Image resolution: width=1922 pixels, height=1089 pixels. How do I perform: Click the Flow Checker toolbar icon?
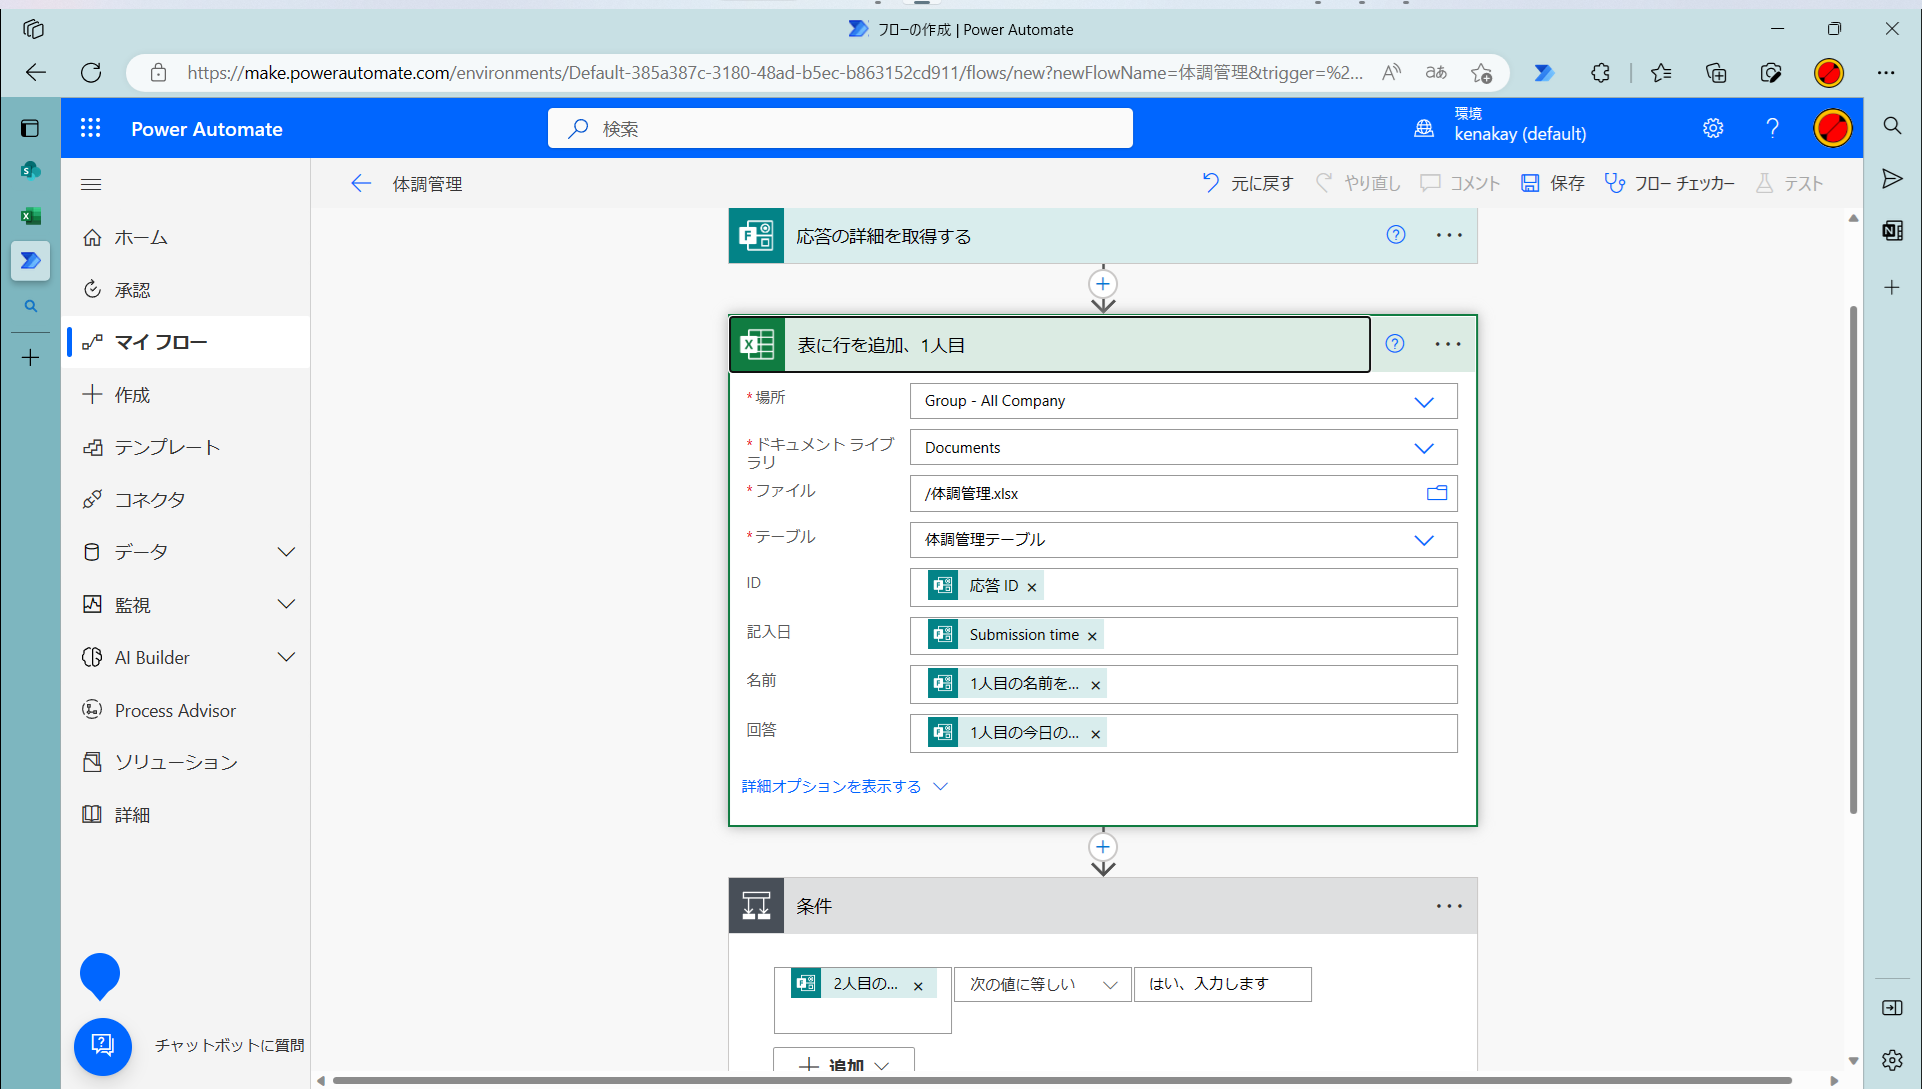pos(1614,183)
